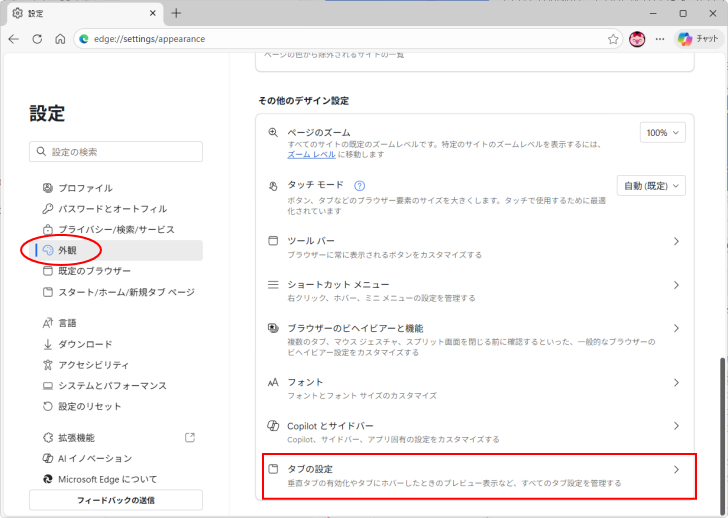The image size is (728, 518).
Task: Click the ダウンロード arrow icon in sidebar
Action: point(48,344)
